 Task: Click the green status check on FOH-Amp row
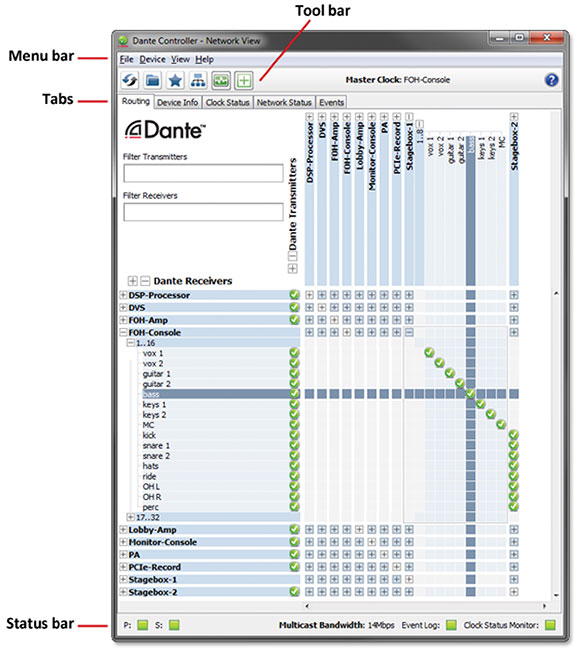[x=294, y=320]
